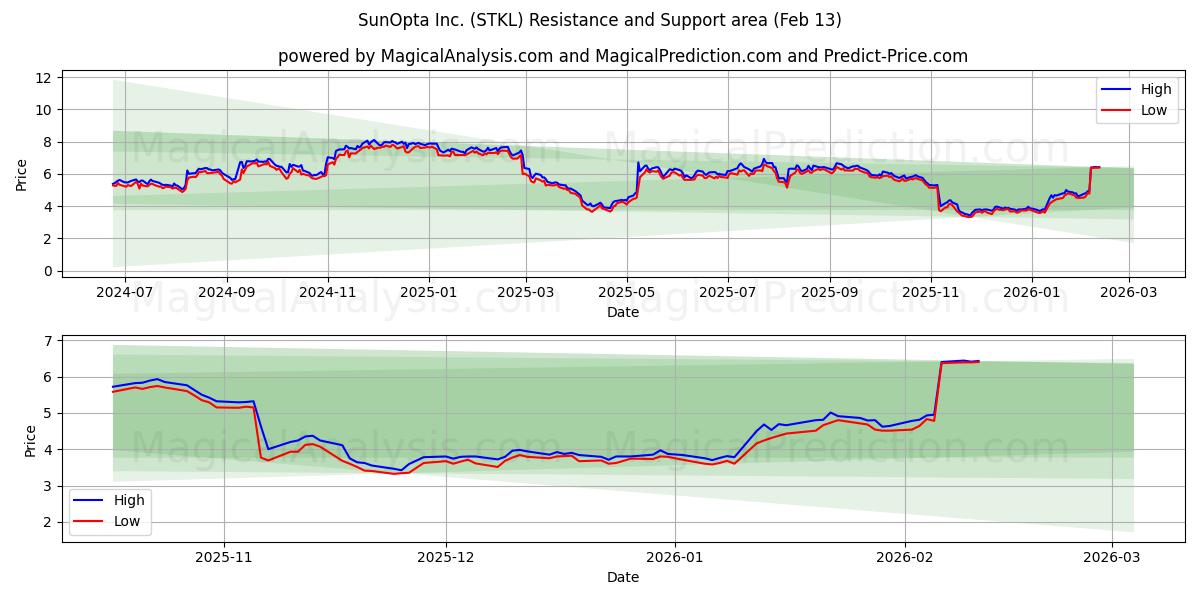Click the upper chart's 'Price' axis label
The height and width of the screenshot is (600, 1200).
pyautogui.click(x=22, y=174)
